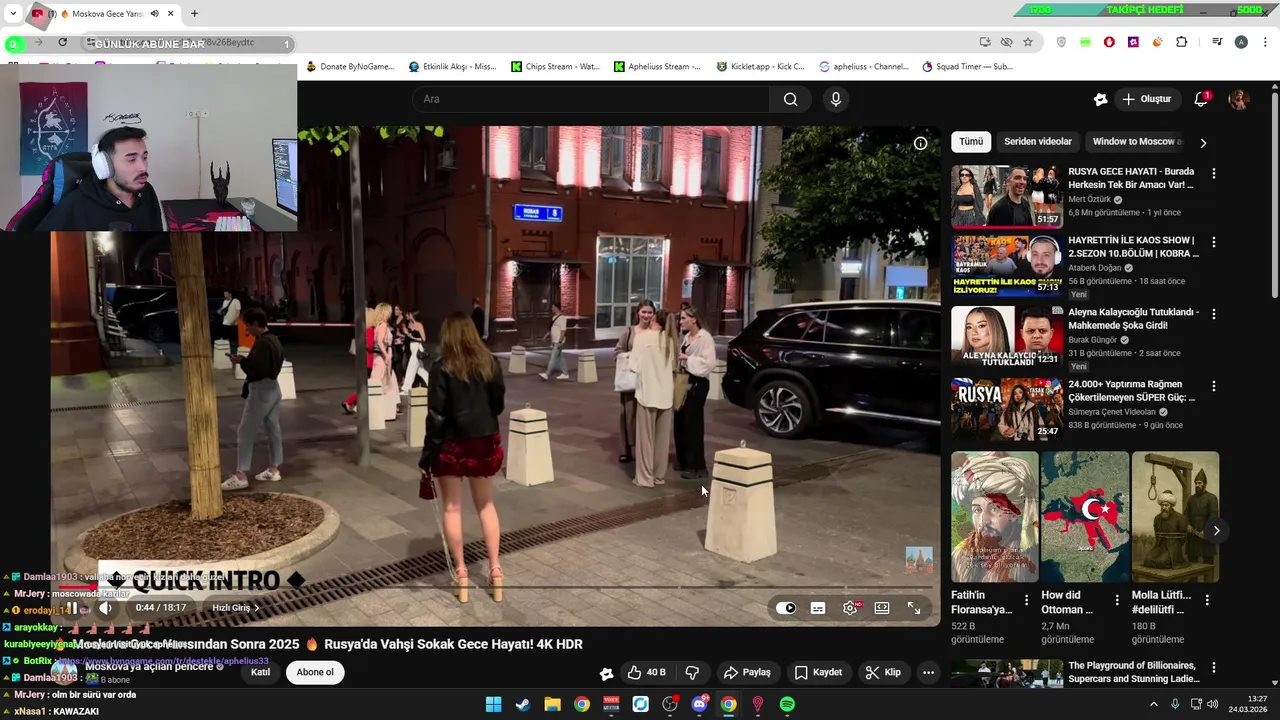Start voice search with microphone icon

pyautogui.click(x=836, y=99)
